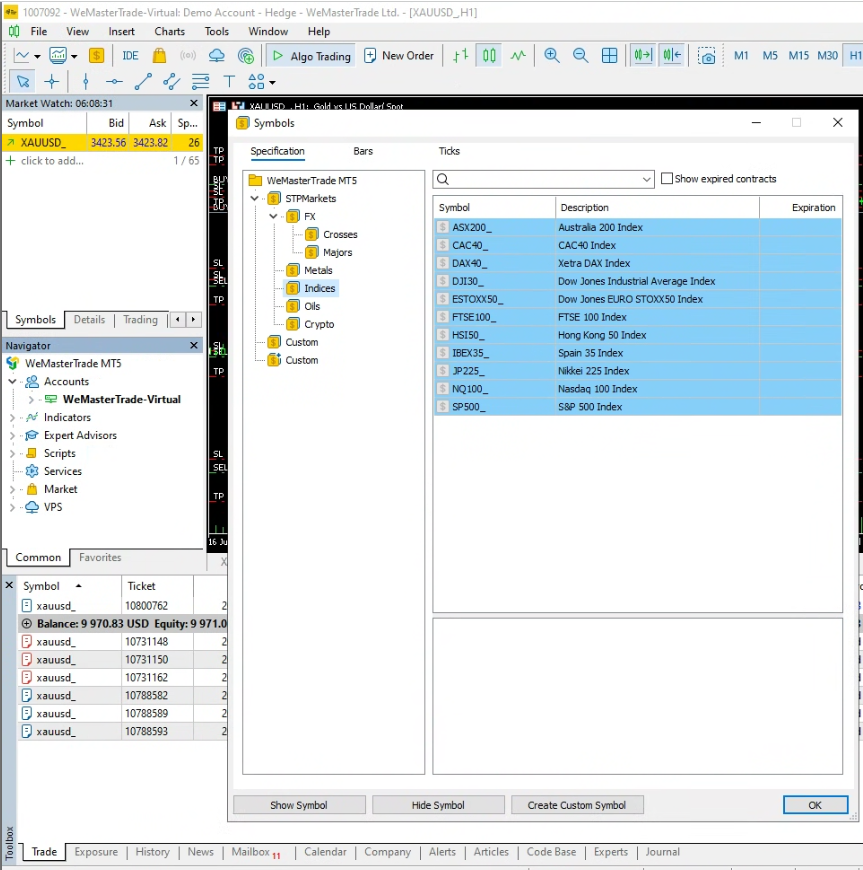
Task: Select the text label T tool
Action: (x=229, y=82)
